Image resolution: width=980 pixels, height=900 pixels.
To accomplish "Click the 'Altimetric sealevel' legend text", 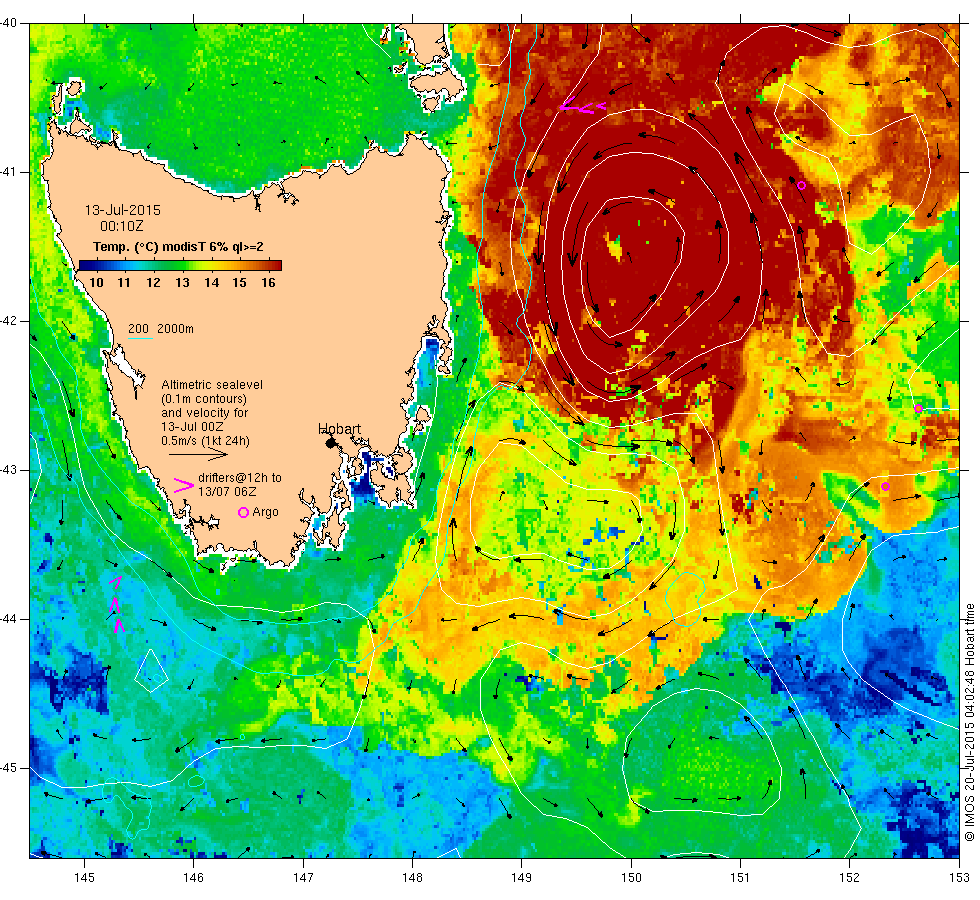I will (x=212, y=385).
